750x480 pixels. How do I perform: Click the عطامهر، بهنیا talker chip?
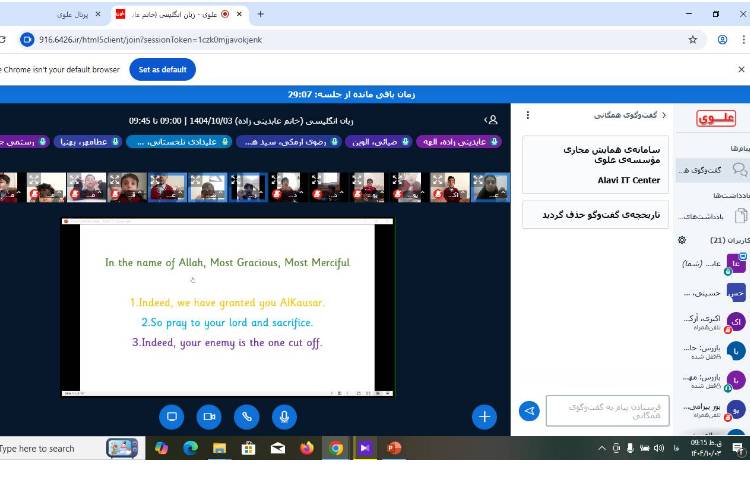click(88, 142)
